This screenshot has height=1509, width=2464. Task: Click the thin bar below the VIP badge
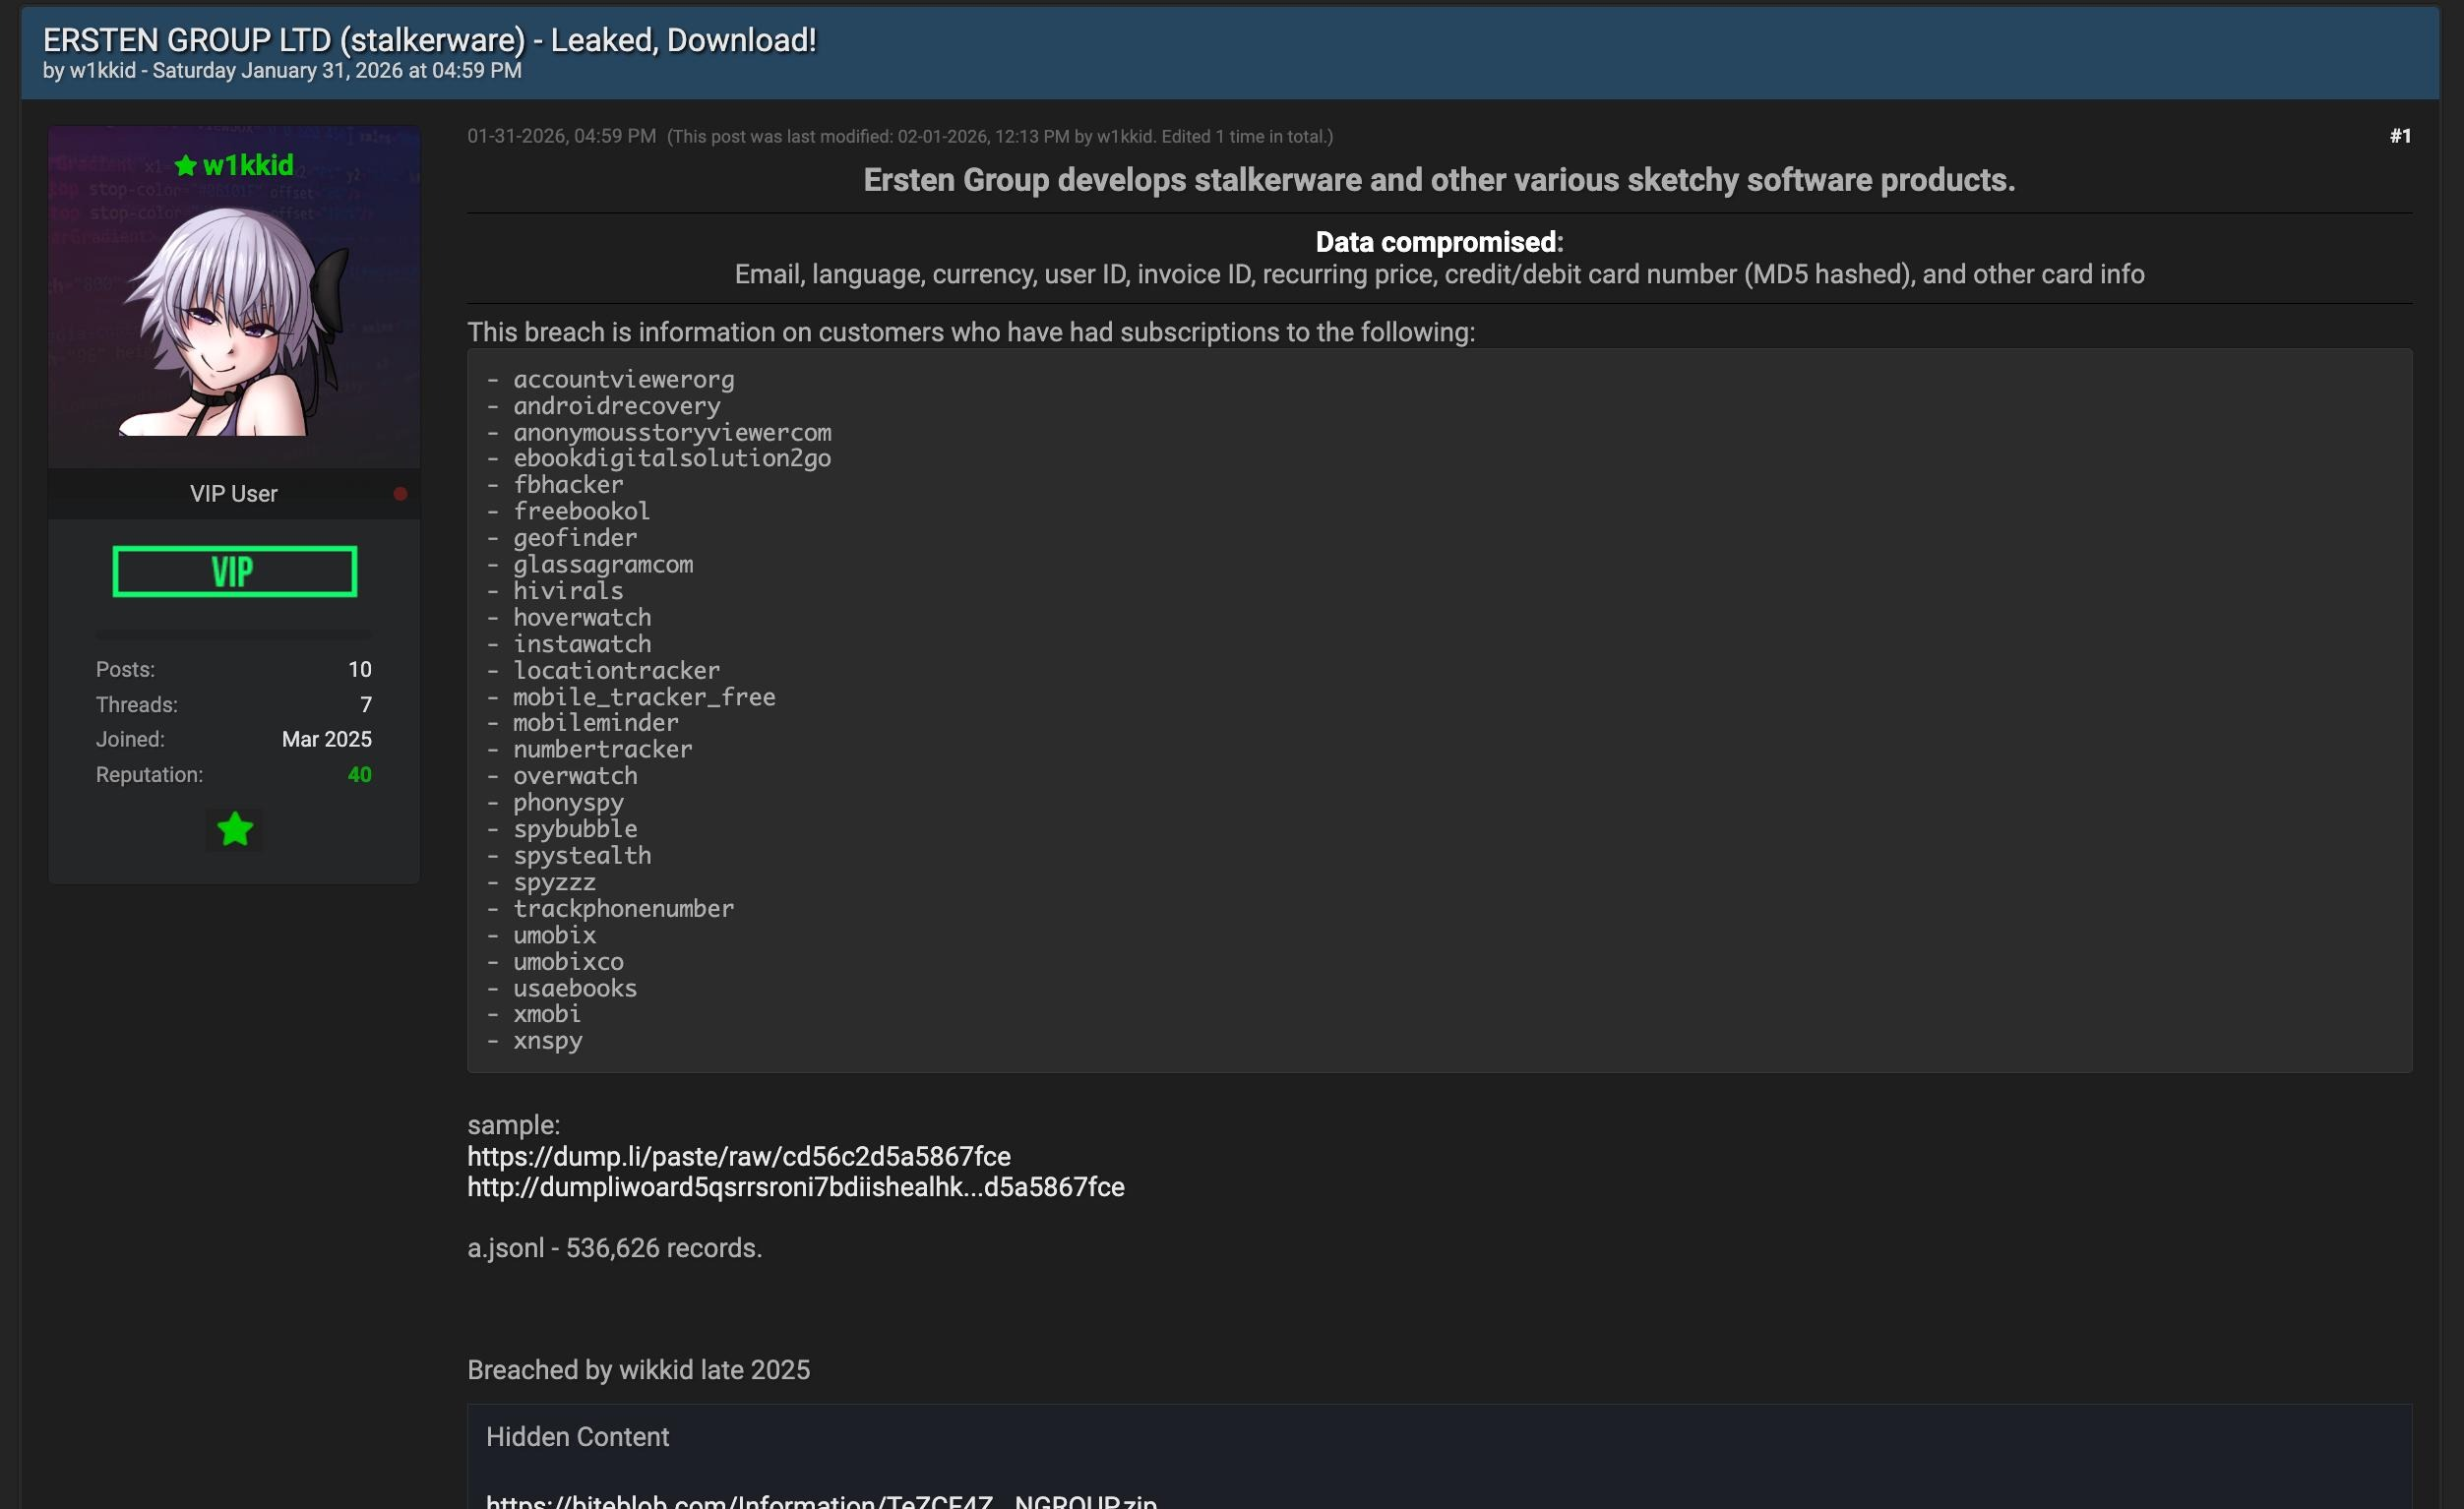(x=234, y=634)
